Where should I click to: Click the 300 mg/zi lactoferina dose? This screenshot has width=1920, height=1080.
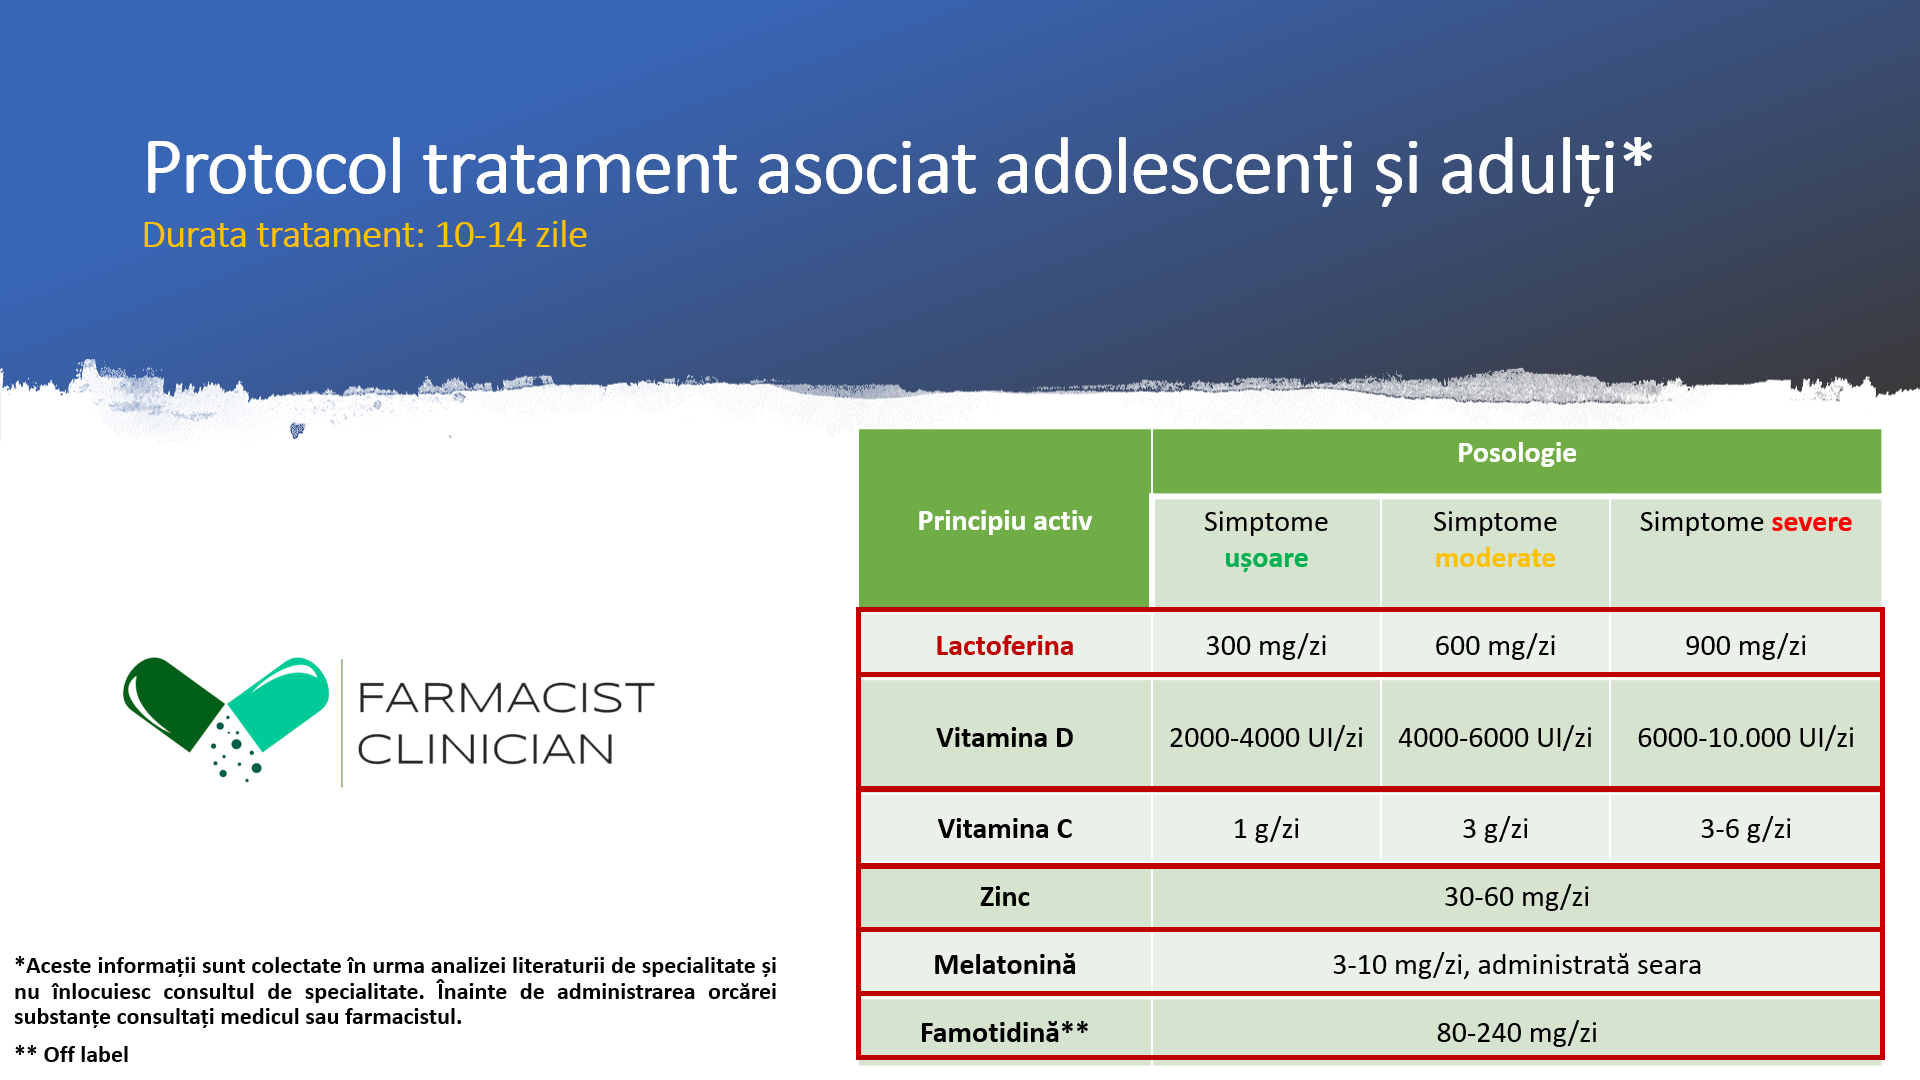click(1265, 646)
